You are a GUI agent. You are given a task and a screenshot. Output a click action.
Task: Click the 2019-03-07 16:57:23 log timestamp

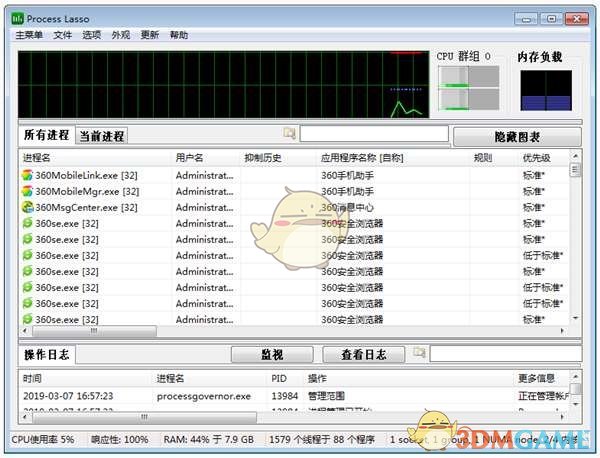68,396
